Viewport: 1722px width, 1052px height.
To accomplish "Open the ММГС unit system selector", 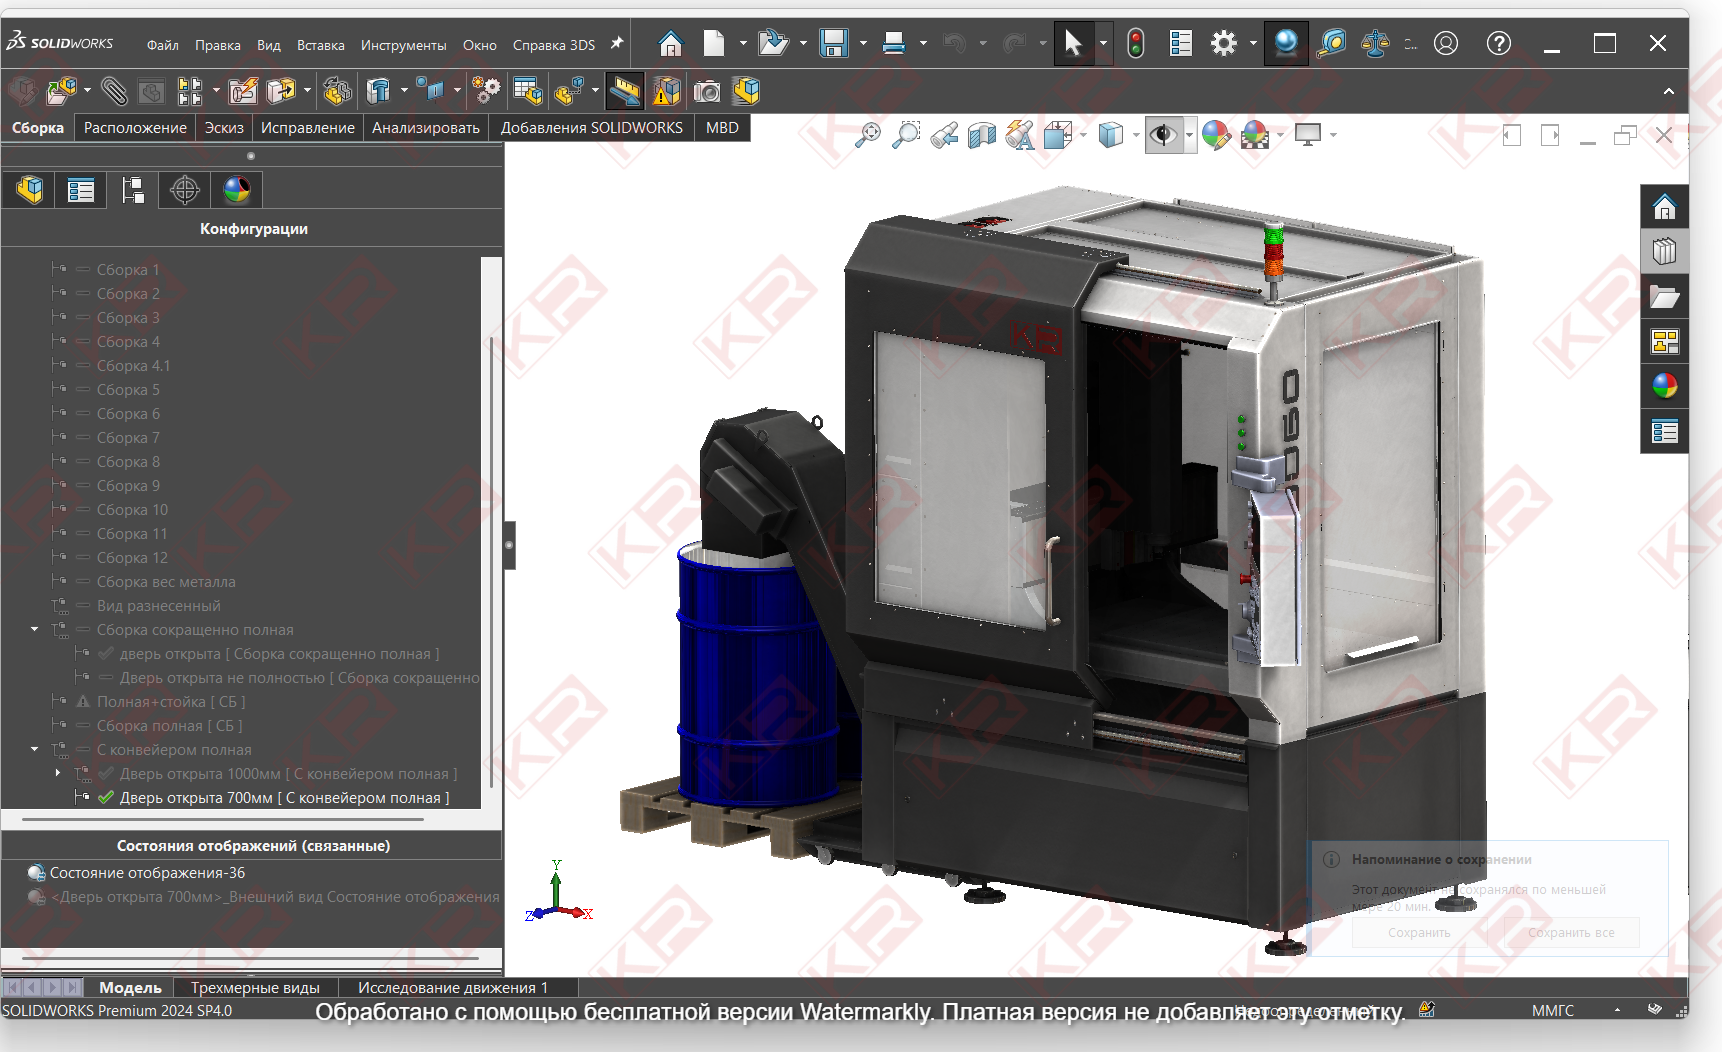I will (x=1552, y=1011).
